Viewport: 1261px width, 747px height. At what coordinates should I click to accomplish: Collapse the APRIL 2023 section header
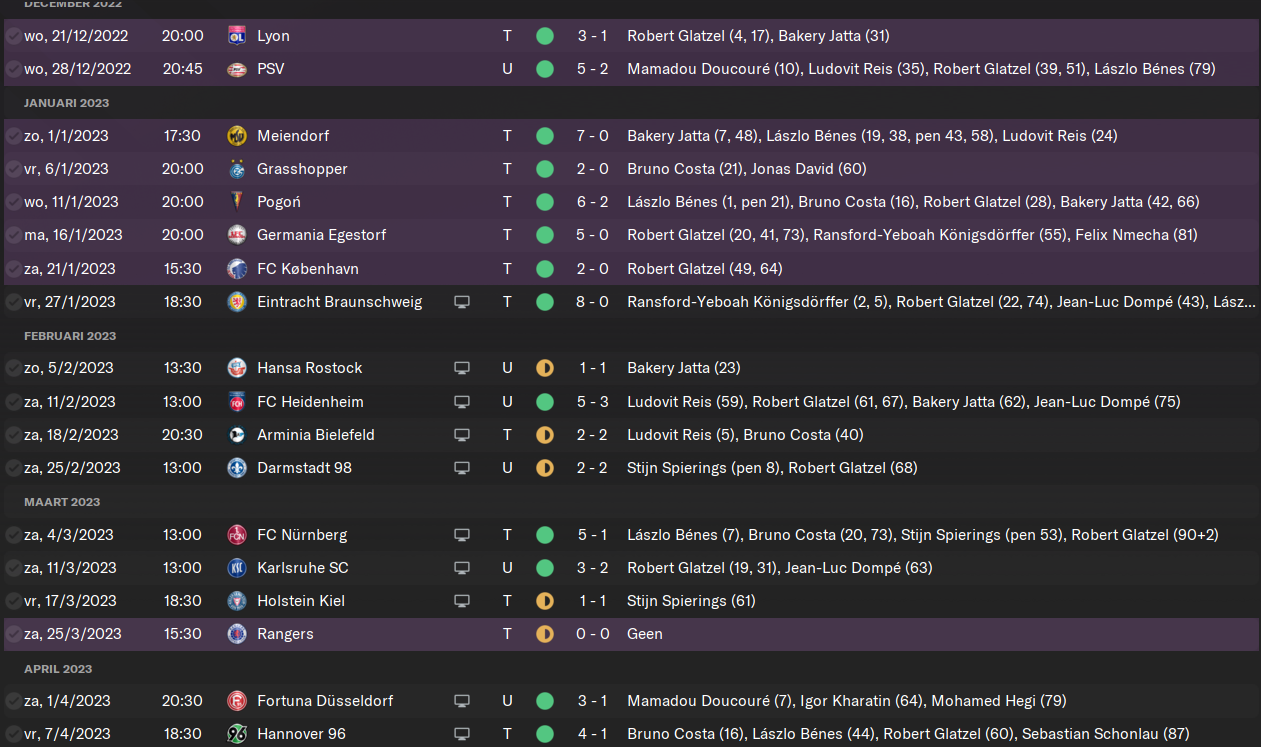click(x=58, y=669)
